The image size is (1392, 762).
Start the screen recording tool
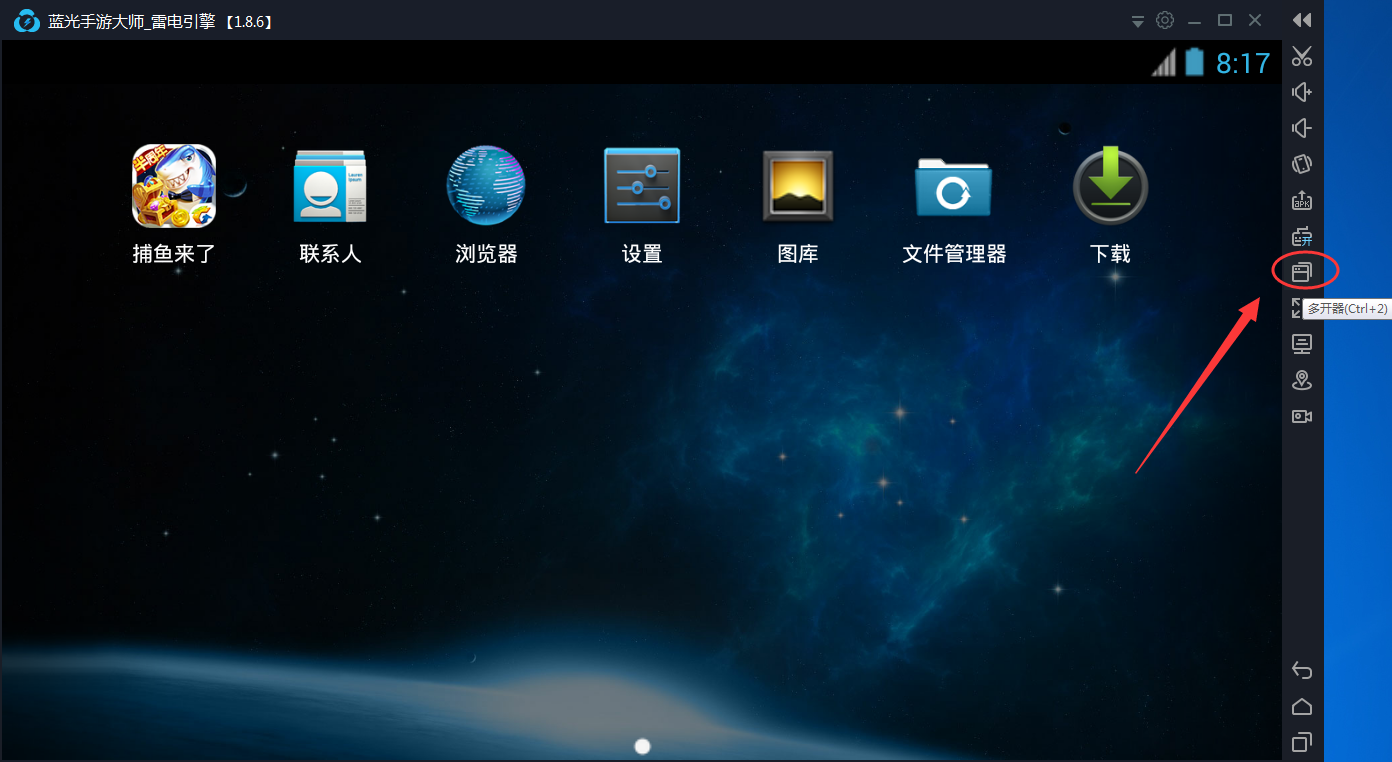click(x=1302, y=416)
